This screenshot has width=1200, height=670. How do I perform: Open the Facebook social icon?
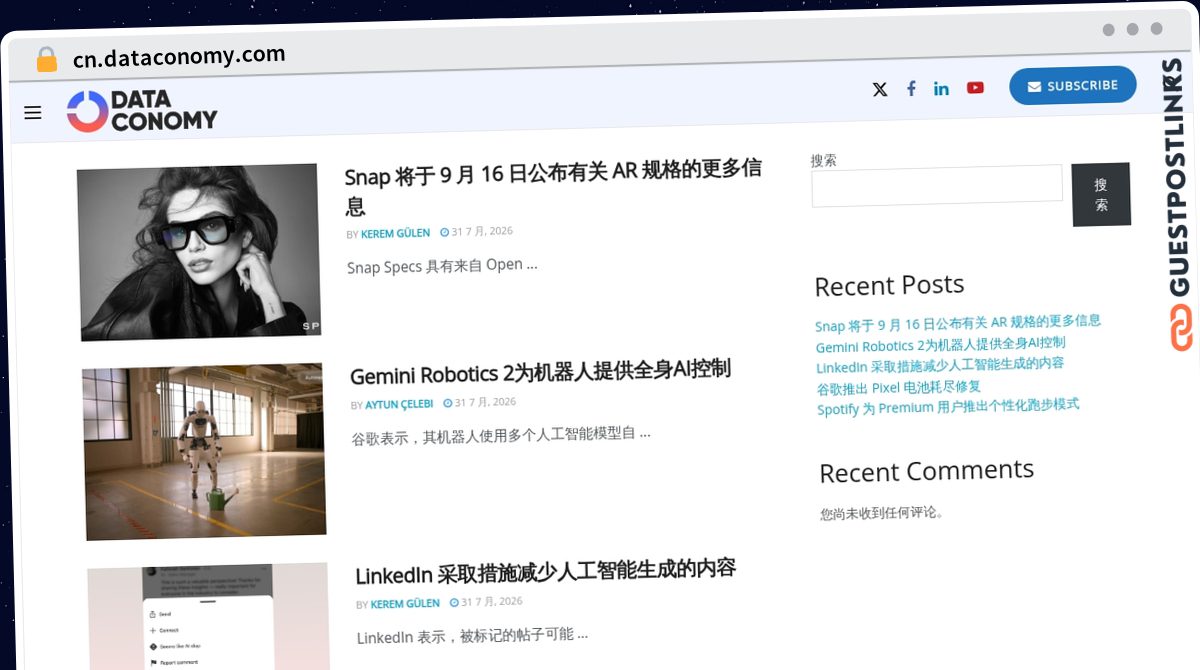coord(911,88)
